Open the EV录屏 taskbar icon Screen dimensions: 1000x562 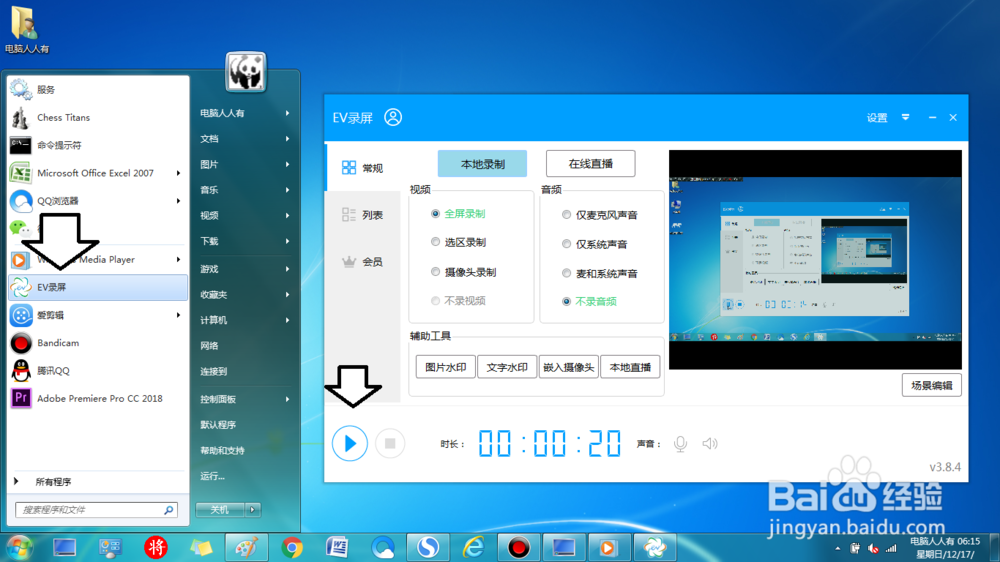(654, 548)
